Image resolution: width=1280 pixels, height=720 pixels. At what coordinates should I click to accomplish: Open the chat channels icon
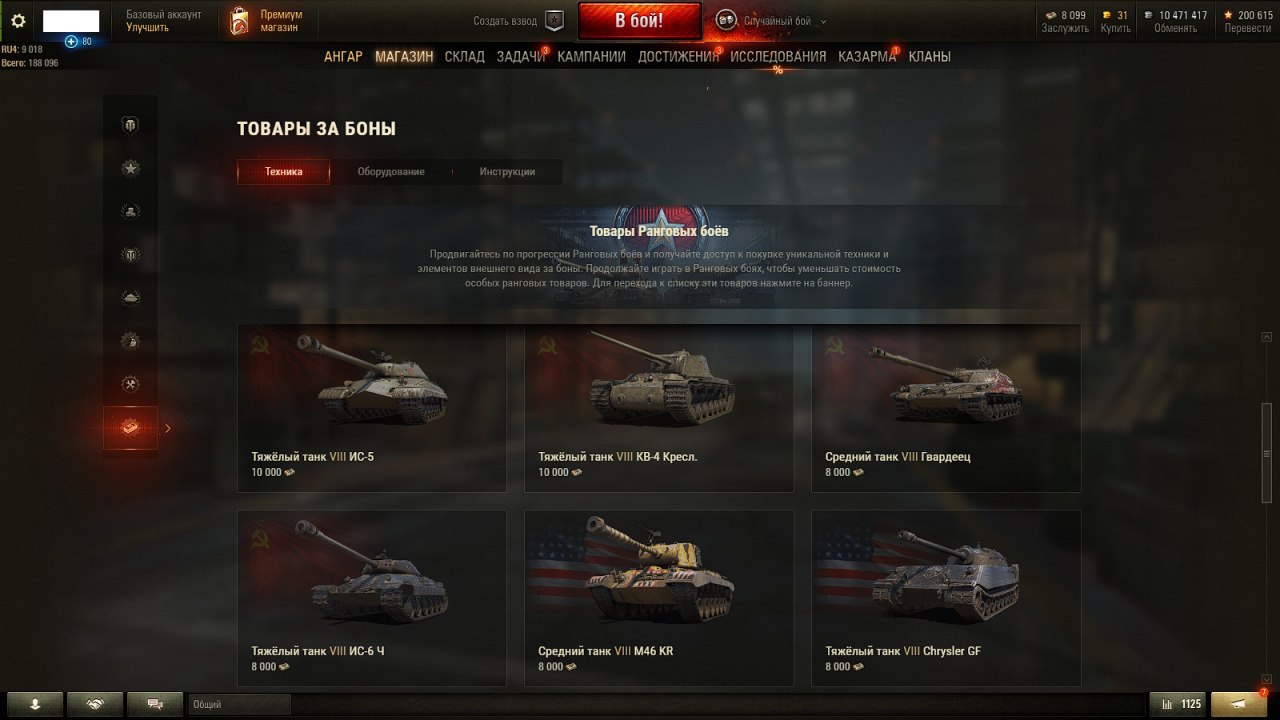[x=155, y=704]
